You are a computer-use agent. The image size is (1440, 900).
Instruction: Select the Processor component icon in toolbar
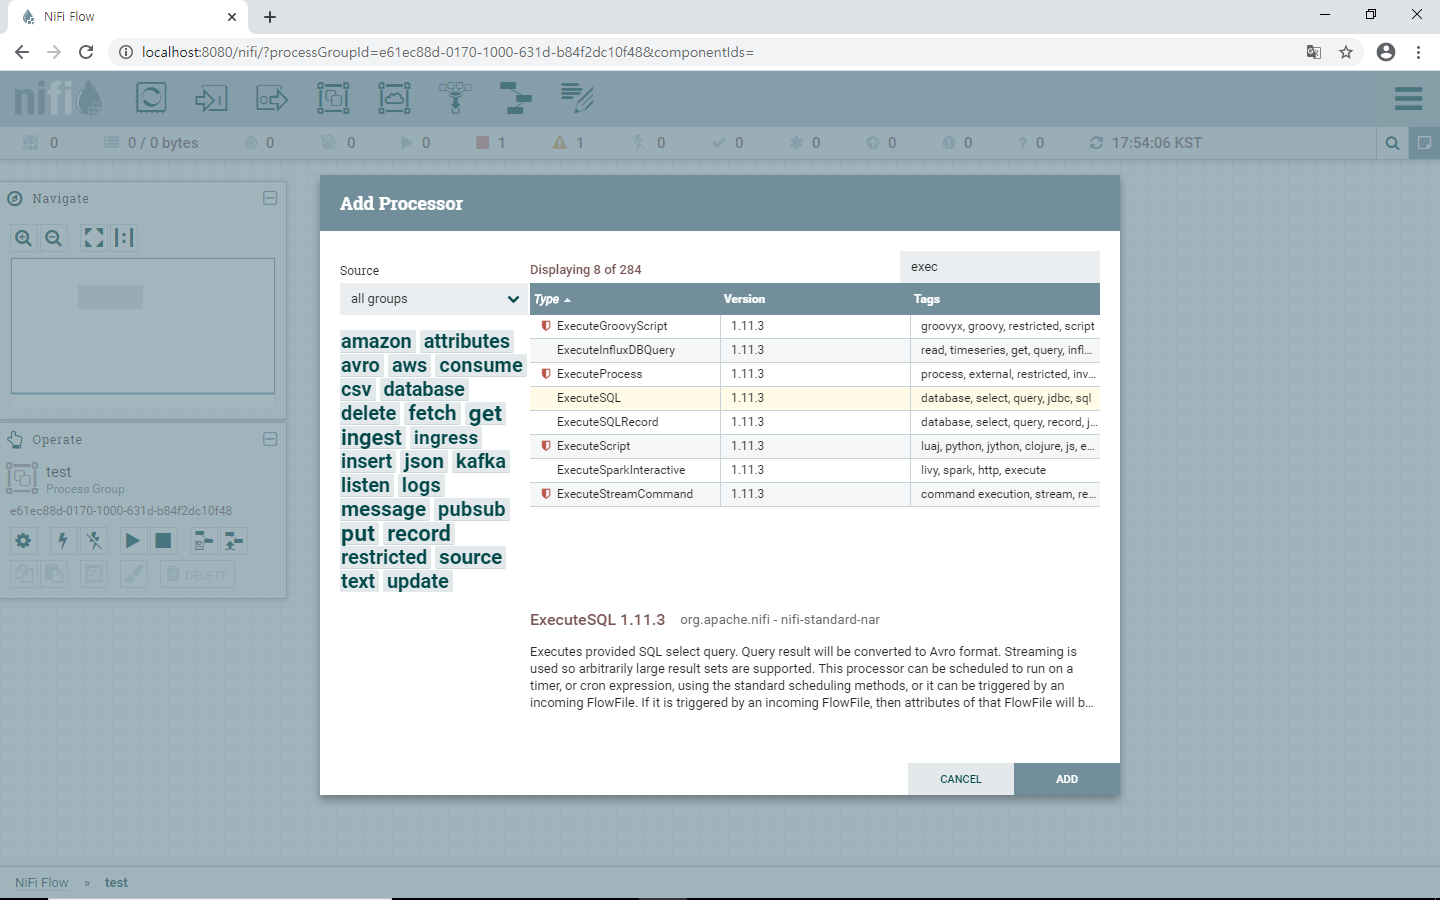point(151,98)
